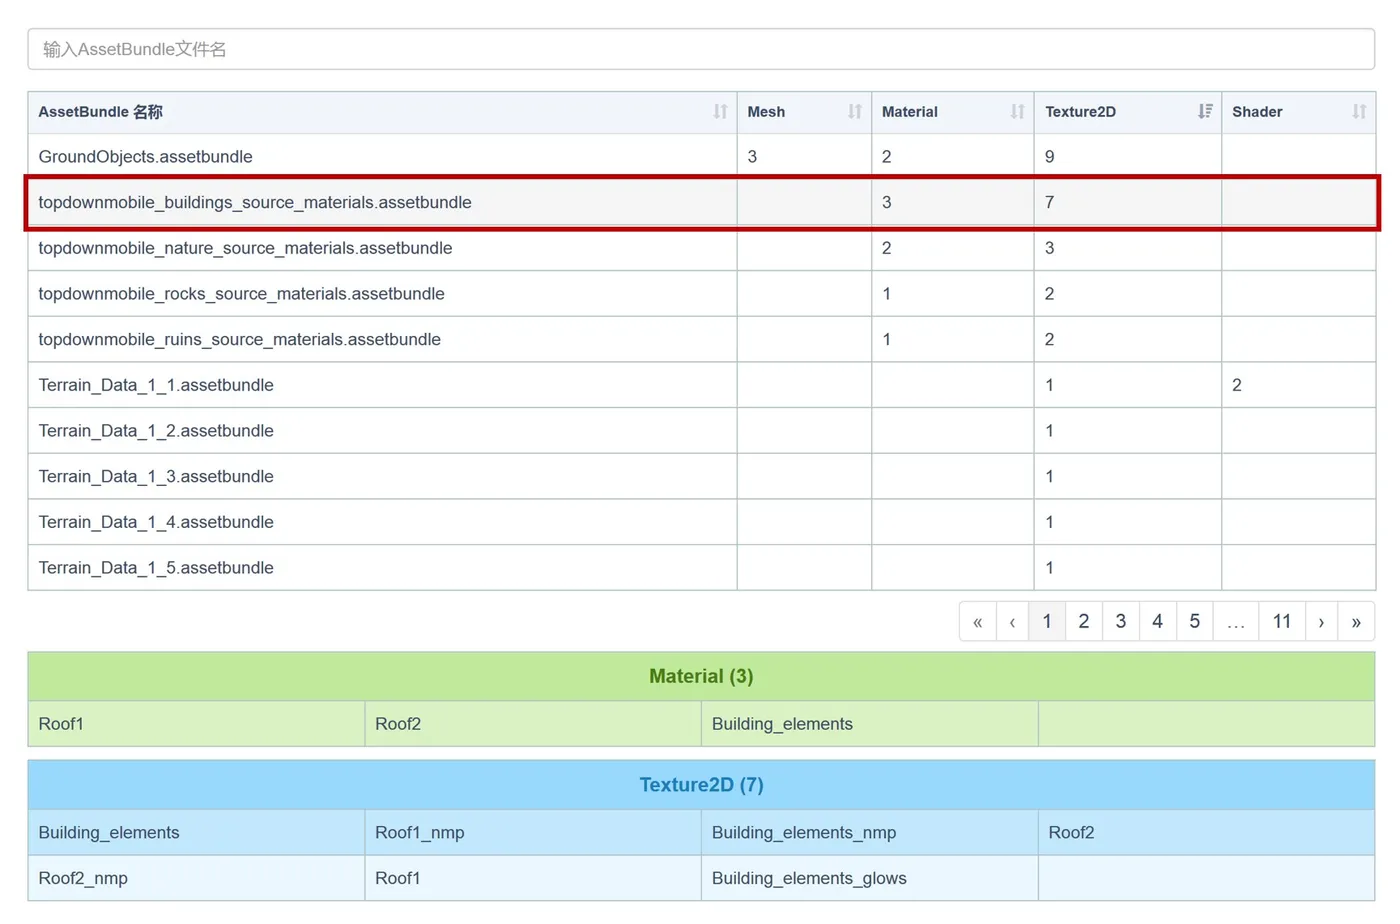Sort table by Material column icon
Viewport: 1400px width, 924px height.
click(x=1017, y=112)
